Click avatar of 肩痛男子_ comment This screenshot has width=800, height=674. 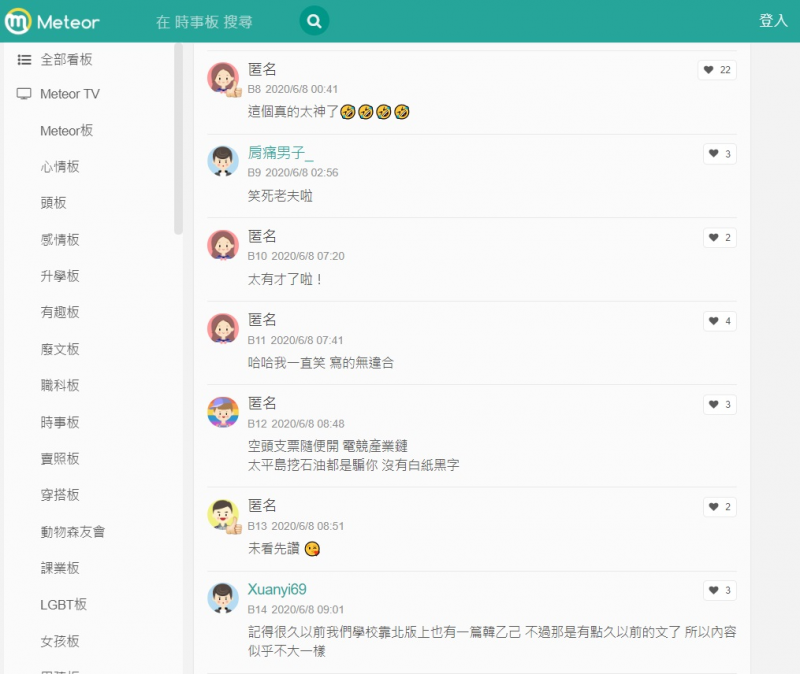pos(223,161)
